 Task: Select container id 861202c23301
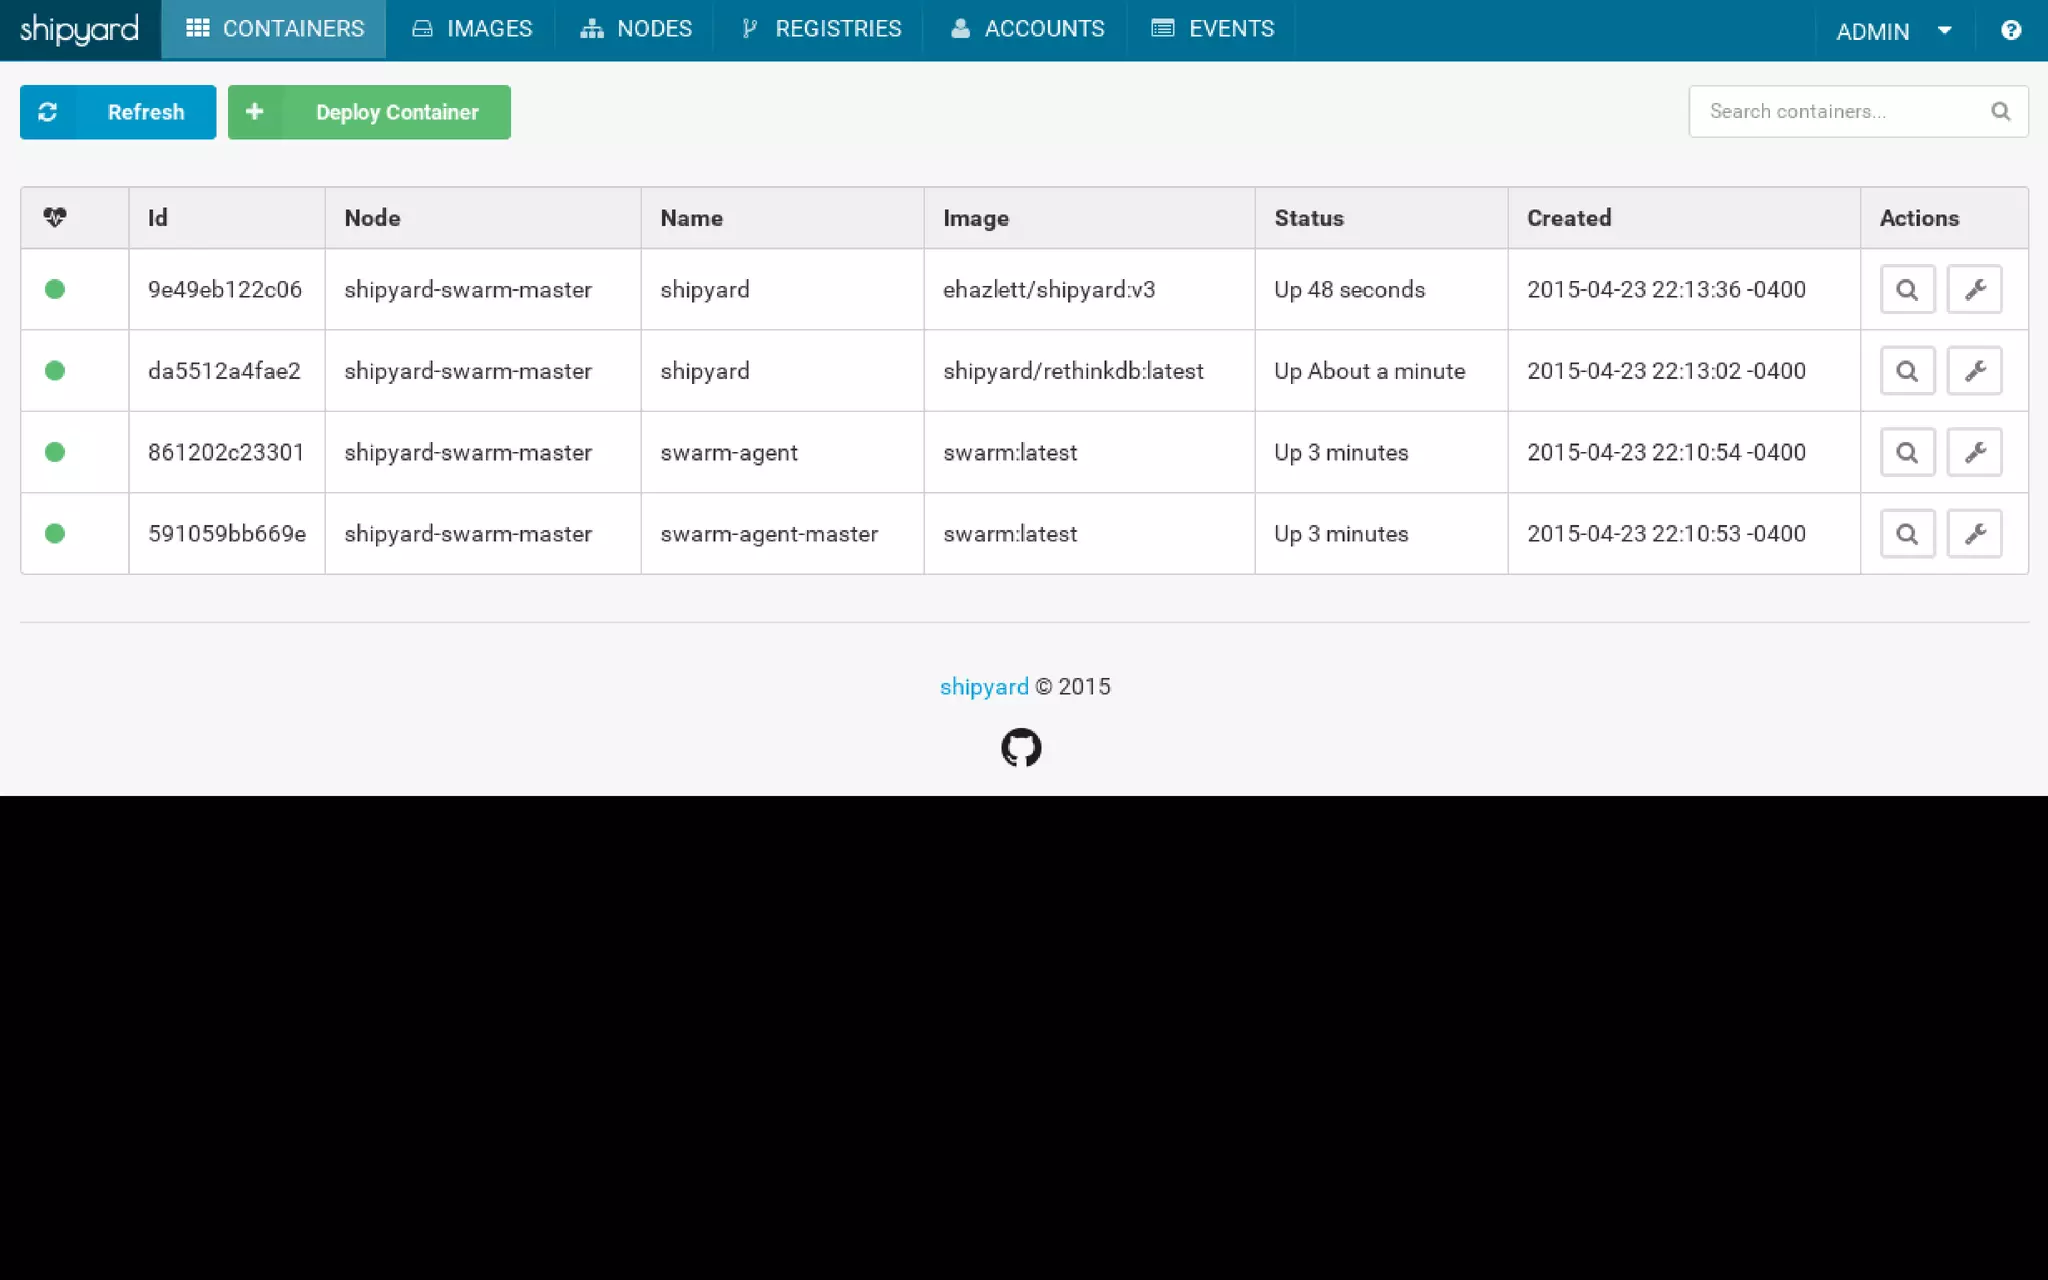tap(226, 452)
